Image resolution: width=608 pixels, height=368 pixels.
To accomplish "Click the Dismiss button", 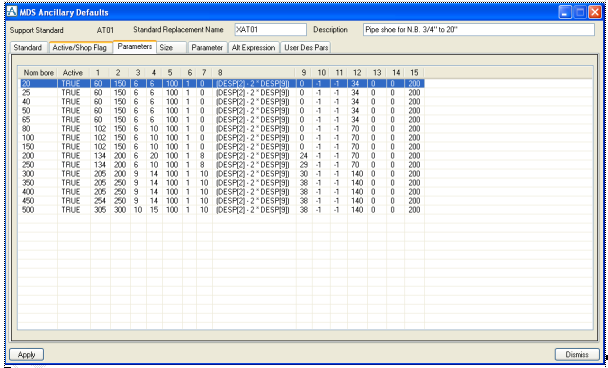I will pyautogui.click(x=577, y=354).
